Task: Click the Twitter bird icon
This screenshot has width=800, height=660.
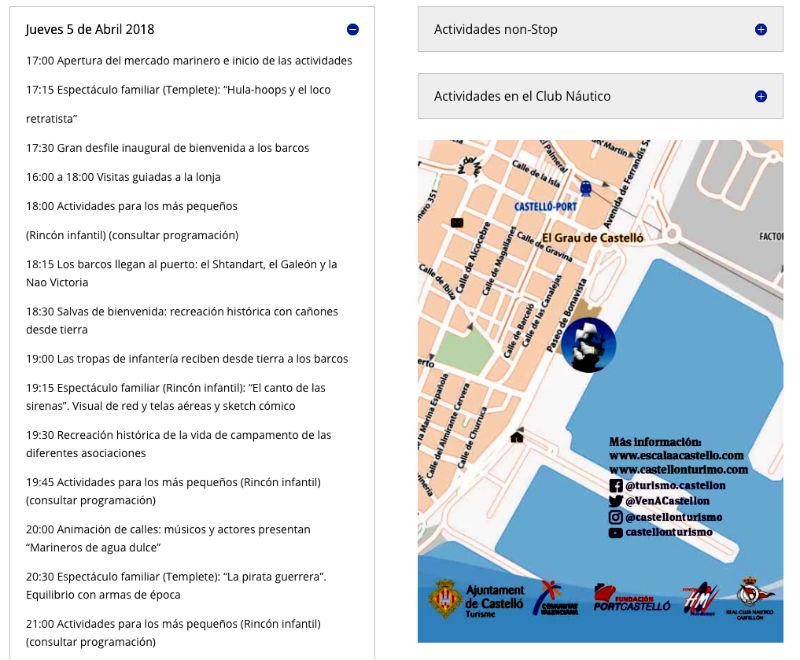Action: [x=616, y=501]
